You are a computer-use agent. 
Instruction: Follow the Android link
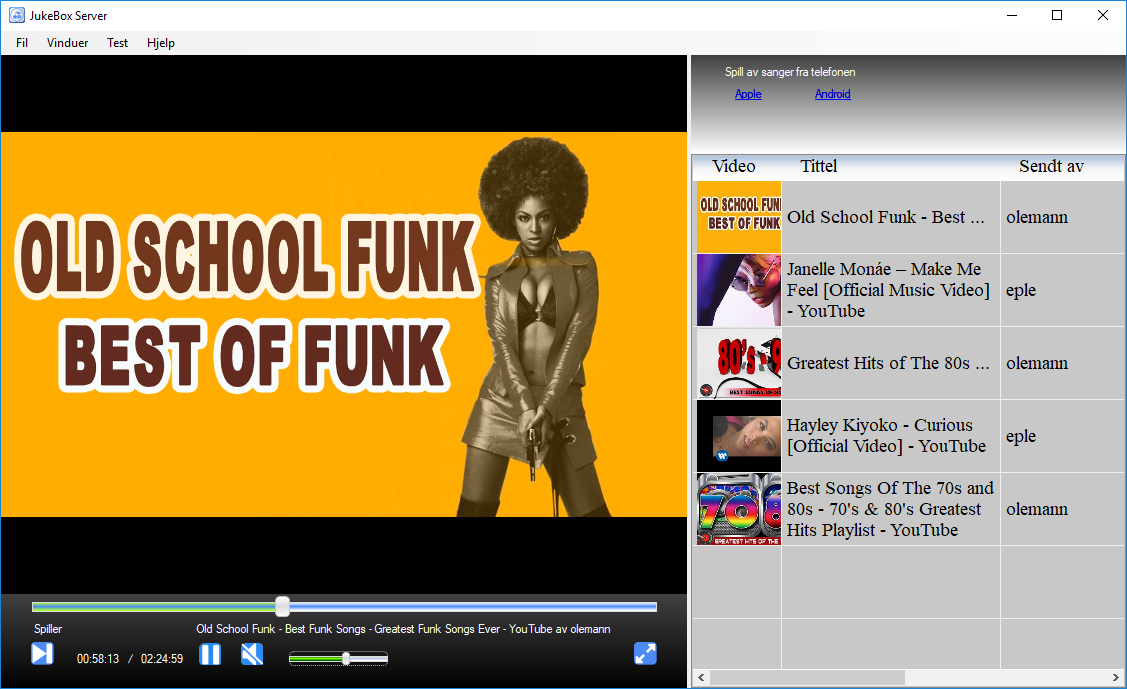832,94
